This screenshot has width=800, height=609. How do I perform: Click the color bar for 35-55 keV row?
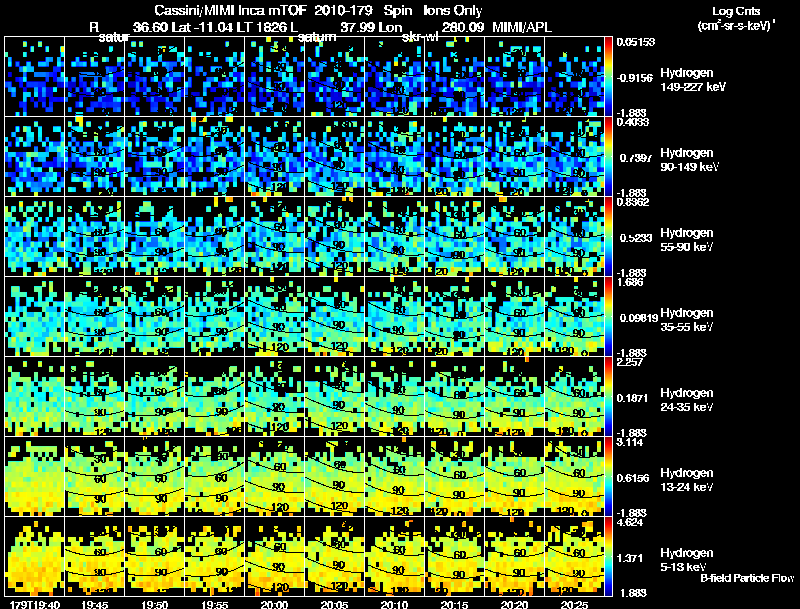pyautogui.click(x=609, y=316)
